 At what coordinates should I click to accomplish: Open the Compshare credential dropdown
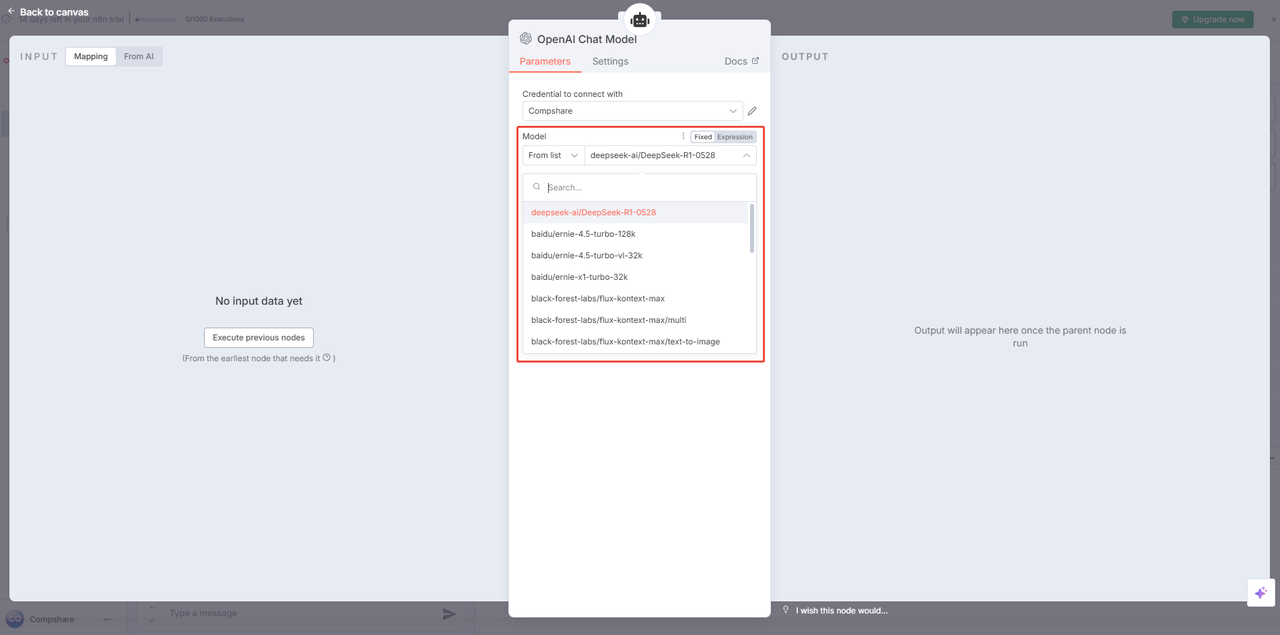tap(632, 111)
